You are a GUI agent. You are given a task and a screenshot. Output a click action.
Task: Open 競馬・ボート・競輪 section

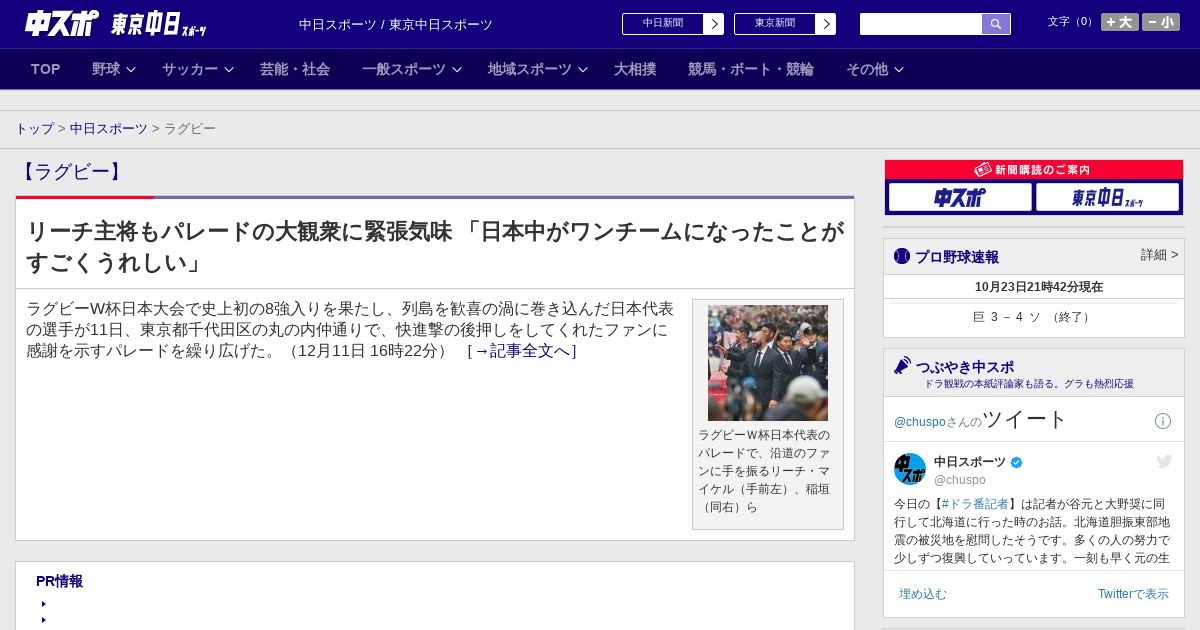coord(751,69)
